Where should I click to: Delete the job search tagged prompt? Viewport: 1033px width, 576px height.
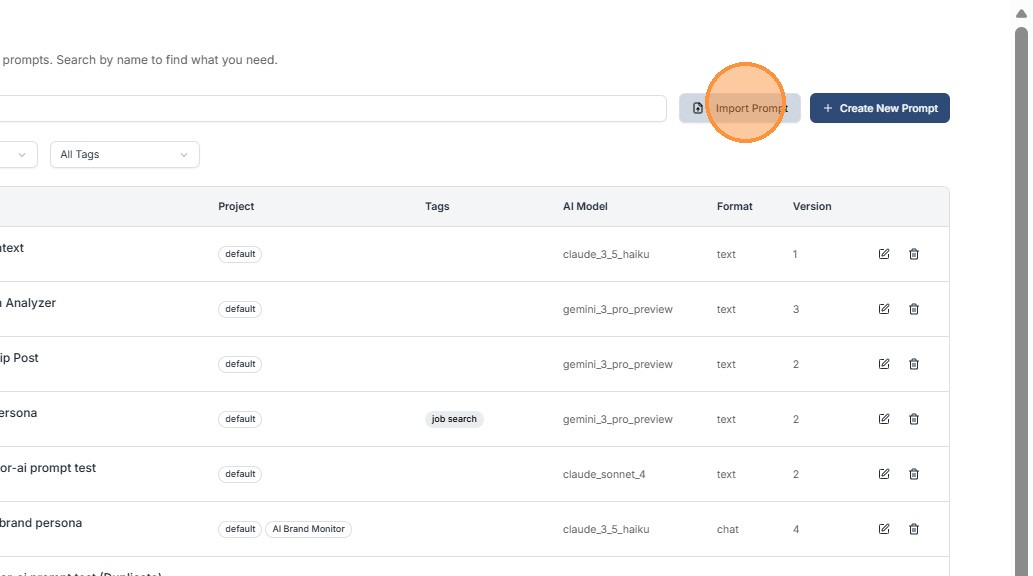pyautogui.click(x=914, y=419)
